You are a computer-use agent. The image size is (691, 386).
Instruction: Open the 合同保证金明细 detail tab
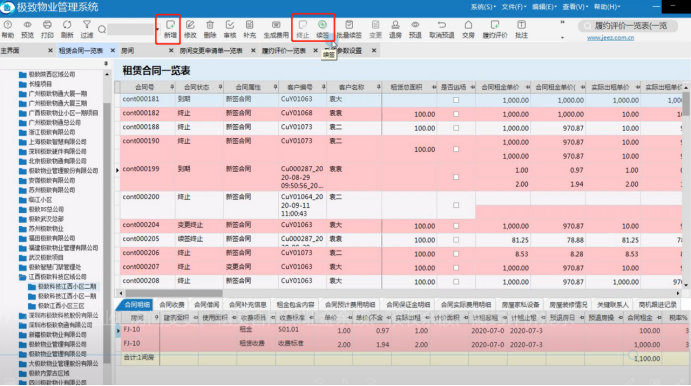pos(408,304)
